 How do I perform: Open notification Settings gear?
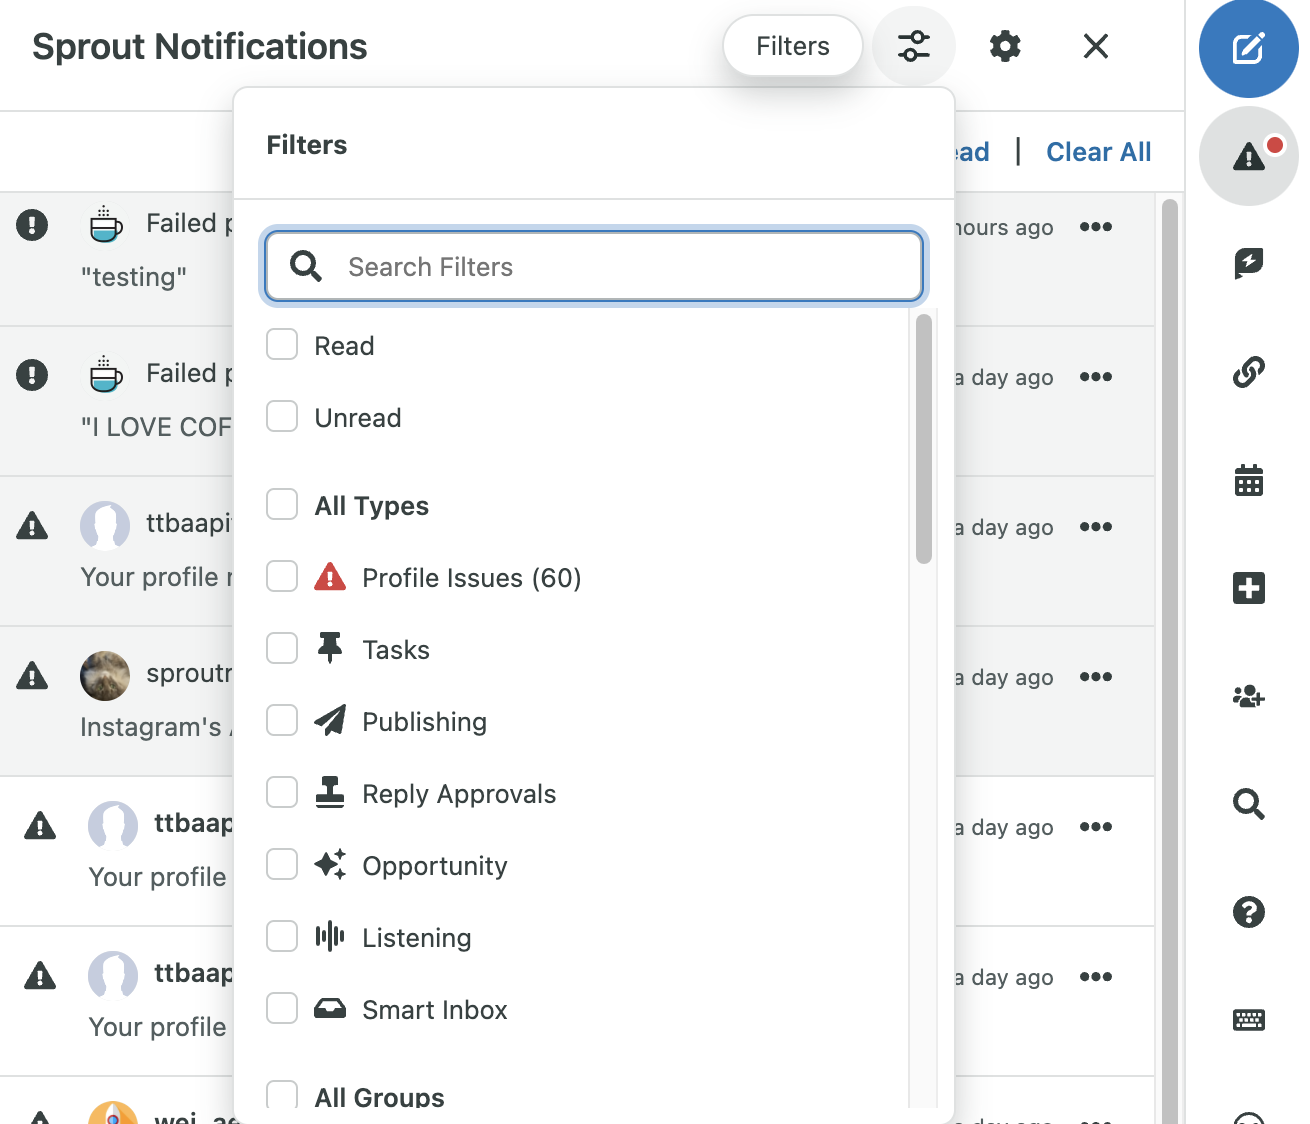coord(1004,46)
